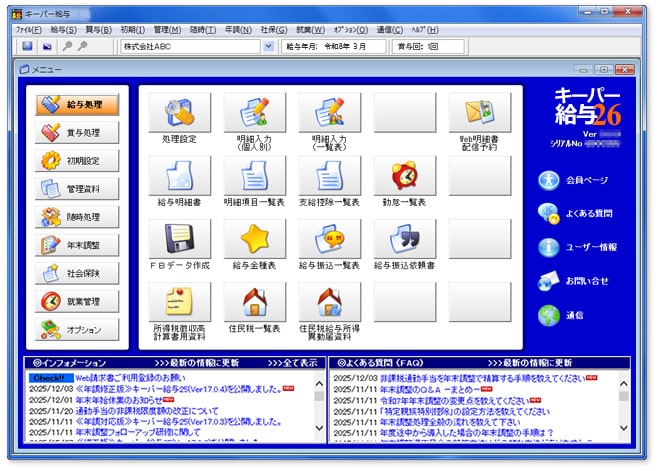Screen dimensions: 659x471
Task: Select 就業管理 in the sidebar
Action: tap(77, 302)
